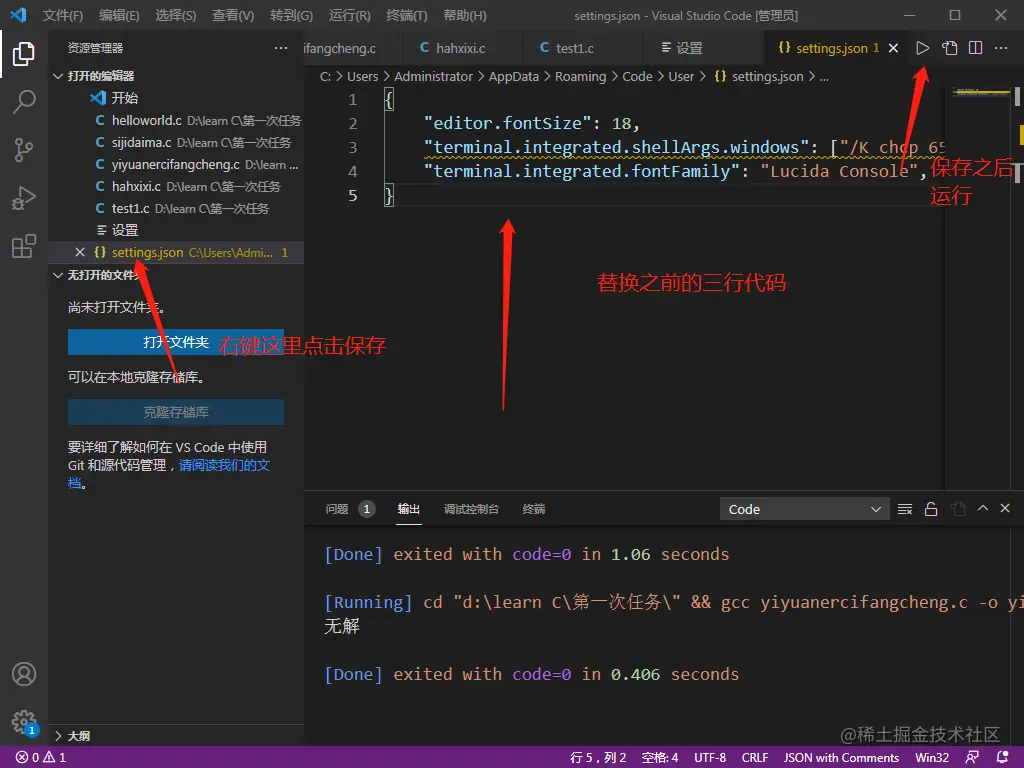This screenshot has width=1024, height=768.
Task: Clear the output panel
Action: click(x=904, y=509)
